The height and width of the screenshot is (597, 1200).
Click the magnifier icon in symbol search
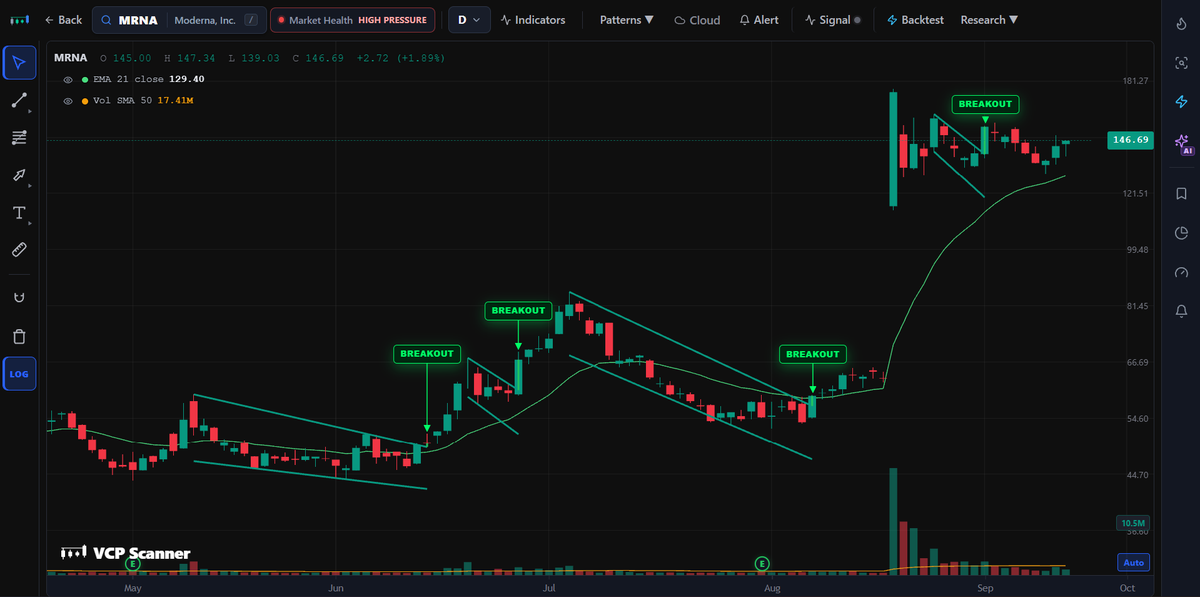pos(105,20)
